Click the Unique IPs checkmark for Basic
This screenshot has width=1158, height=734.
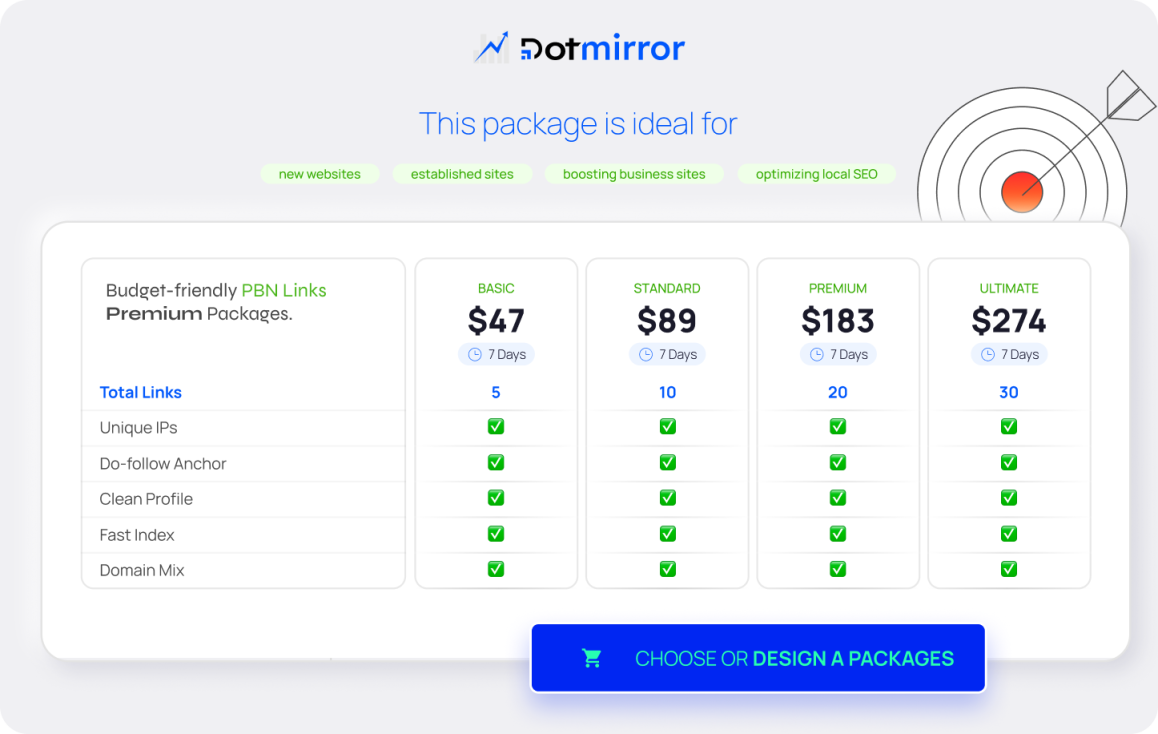496,426
